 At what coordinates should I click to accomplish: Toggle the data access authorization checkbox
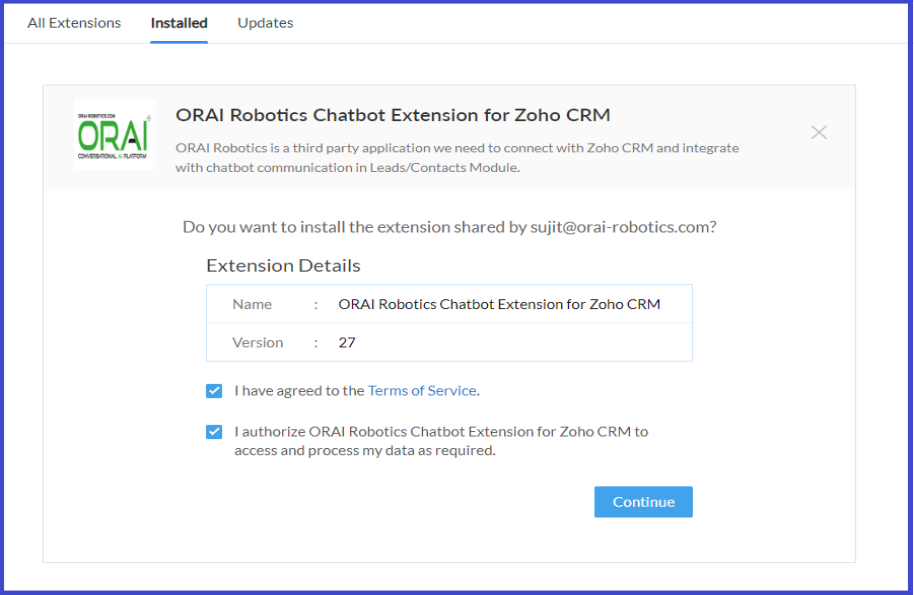click(214, 432)
